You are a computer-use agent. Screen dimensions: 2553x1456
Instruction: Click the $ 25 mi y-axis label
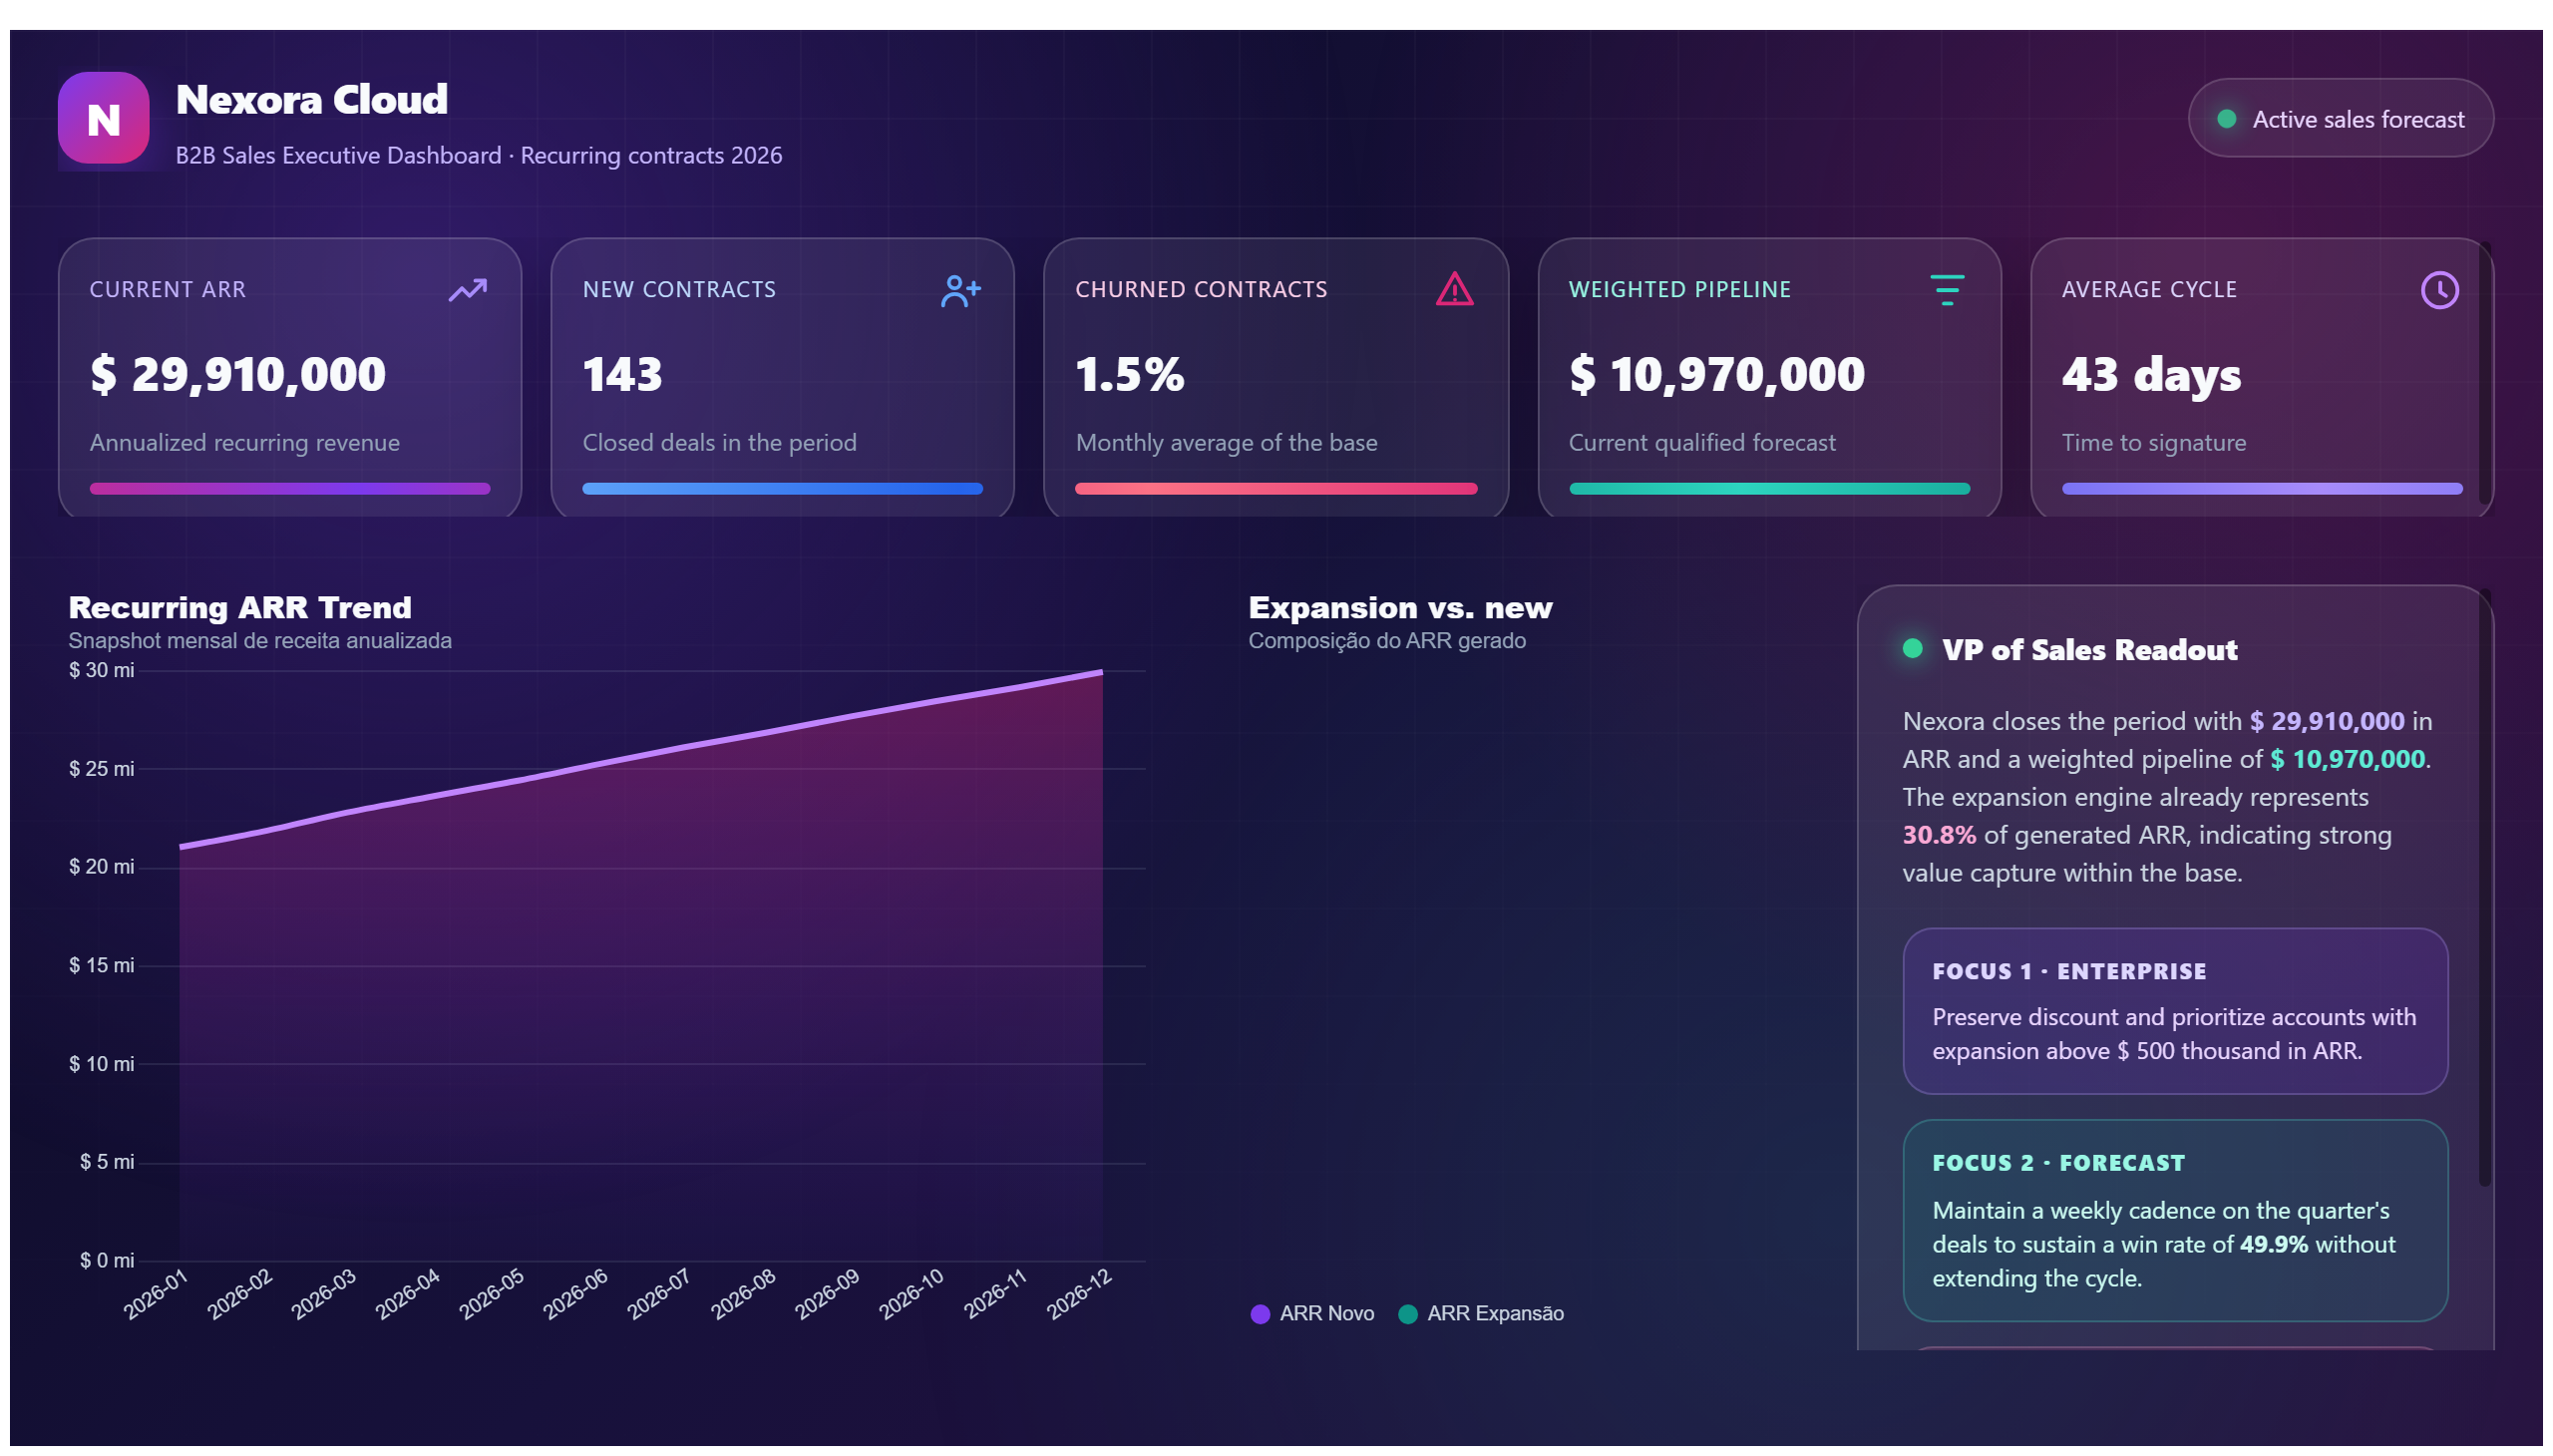pos(101,769)
